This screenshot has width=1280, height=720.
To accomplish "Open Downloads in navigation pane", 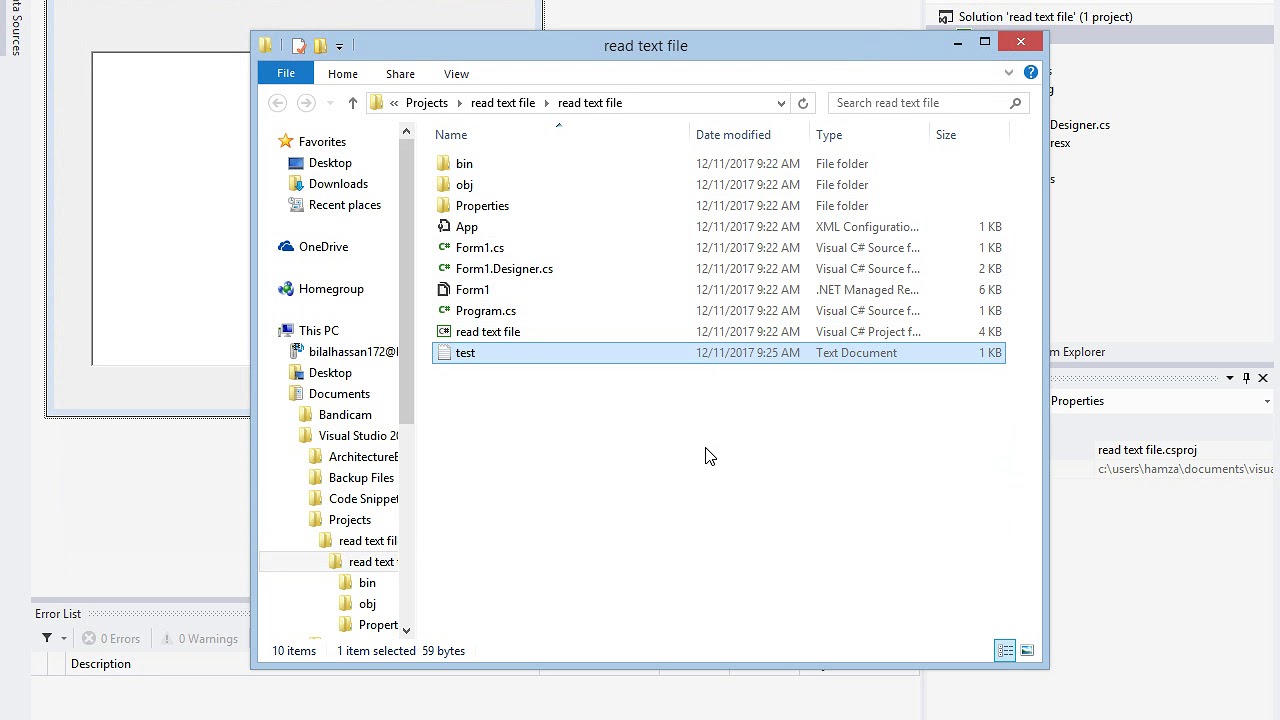I will coord(338,184).
